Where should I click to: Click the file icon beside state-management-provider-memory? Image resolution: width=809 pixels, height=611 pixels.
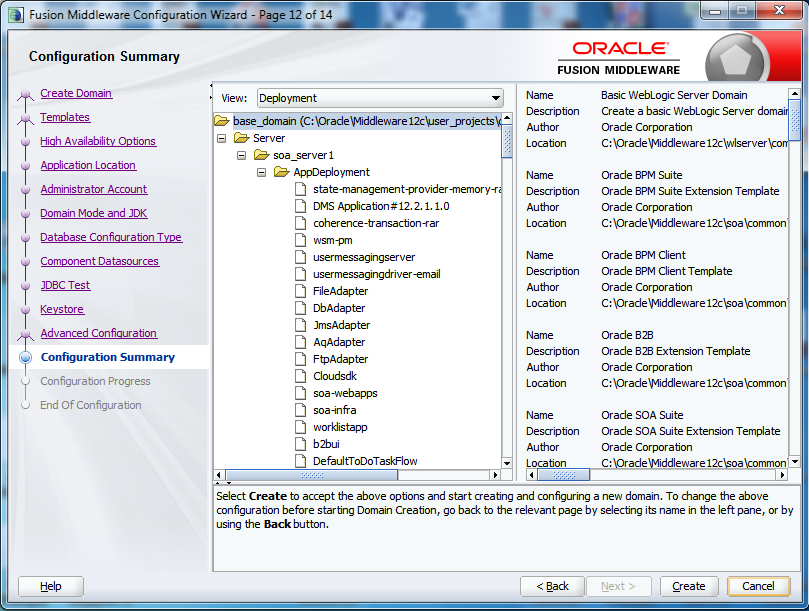click(301, 189)
